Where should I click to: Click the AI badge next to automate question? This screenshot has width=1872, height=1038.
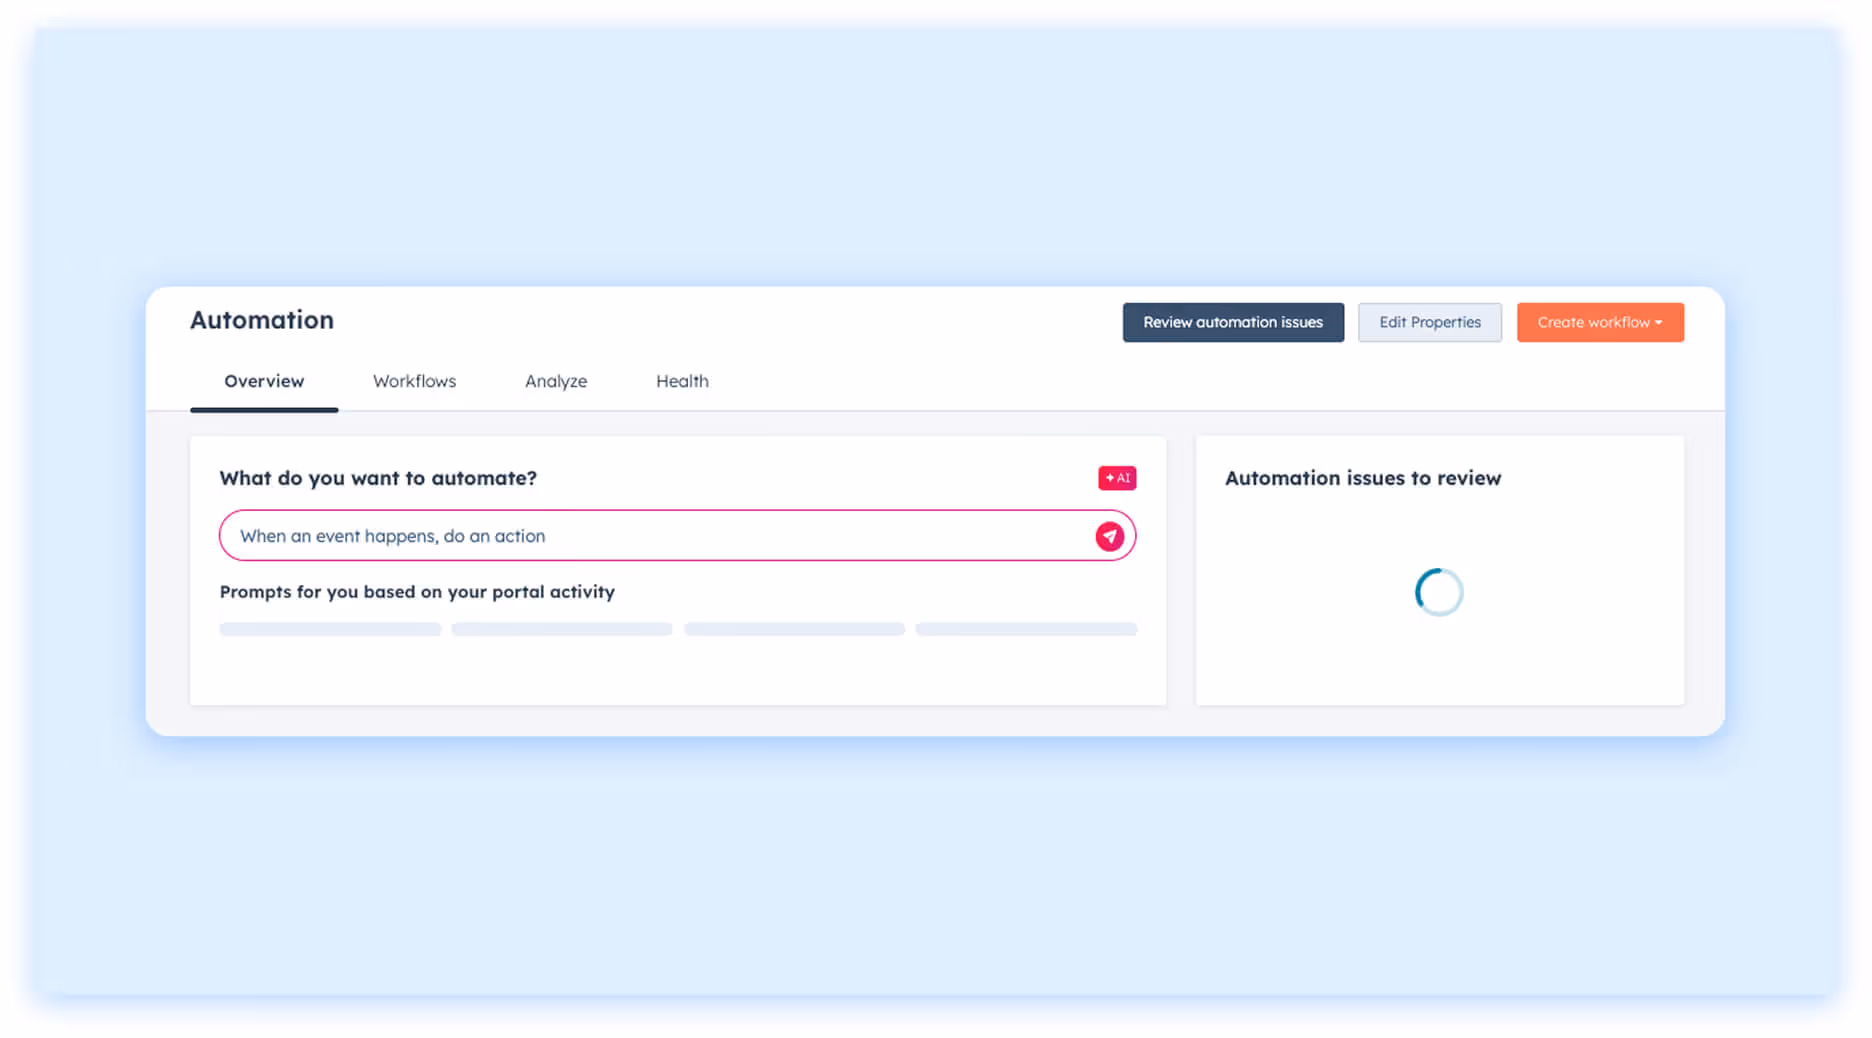(1117, 478)
